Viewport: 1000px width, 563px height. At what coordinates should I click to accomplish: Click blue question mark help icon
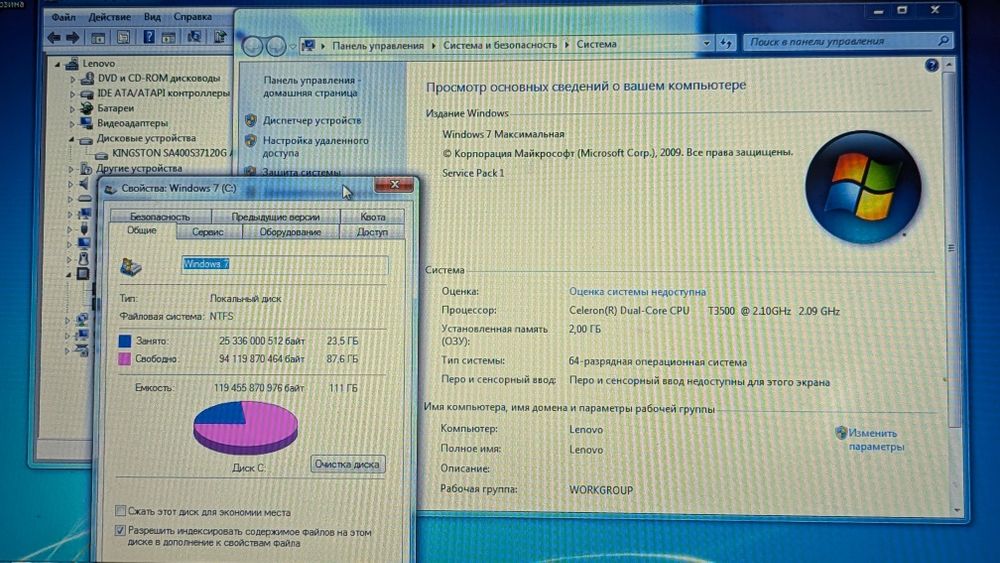coord(149,37)
